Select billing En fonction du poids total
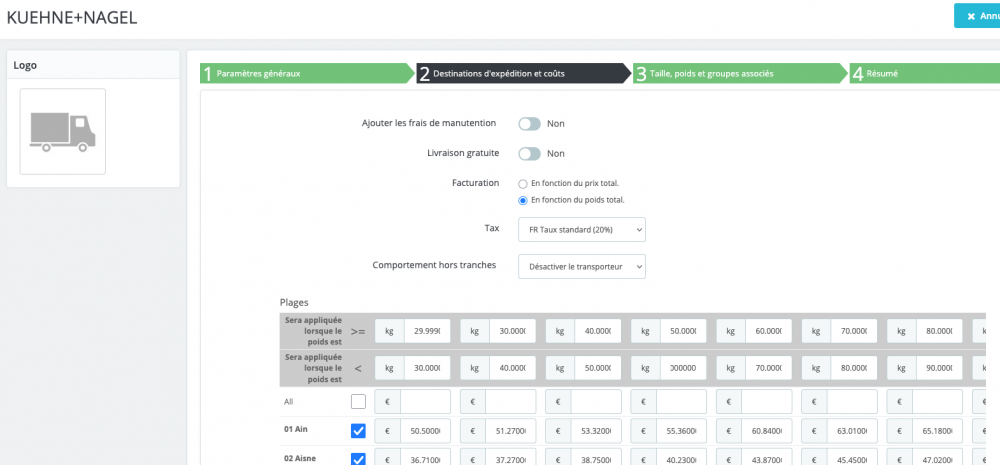Screen dimensions: 1000x465 click(523, 200)
